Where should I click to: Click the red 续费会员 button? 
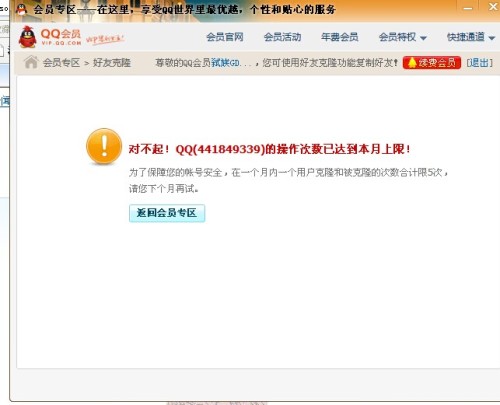(x=432, y=63)
